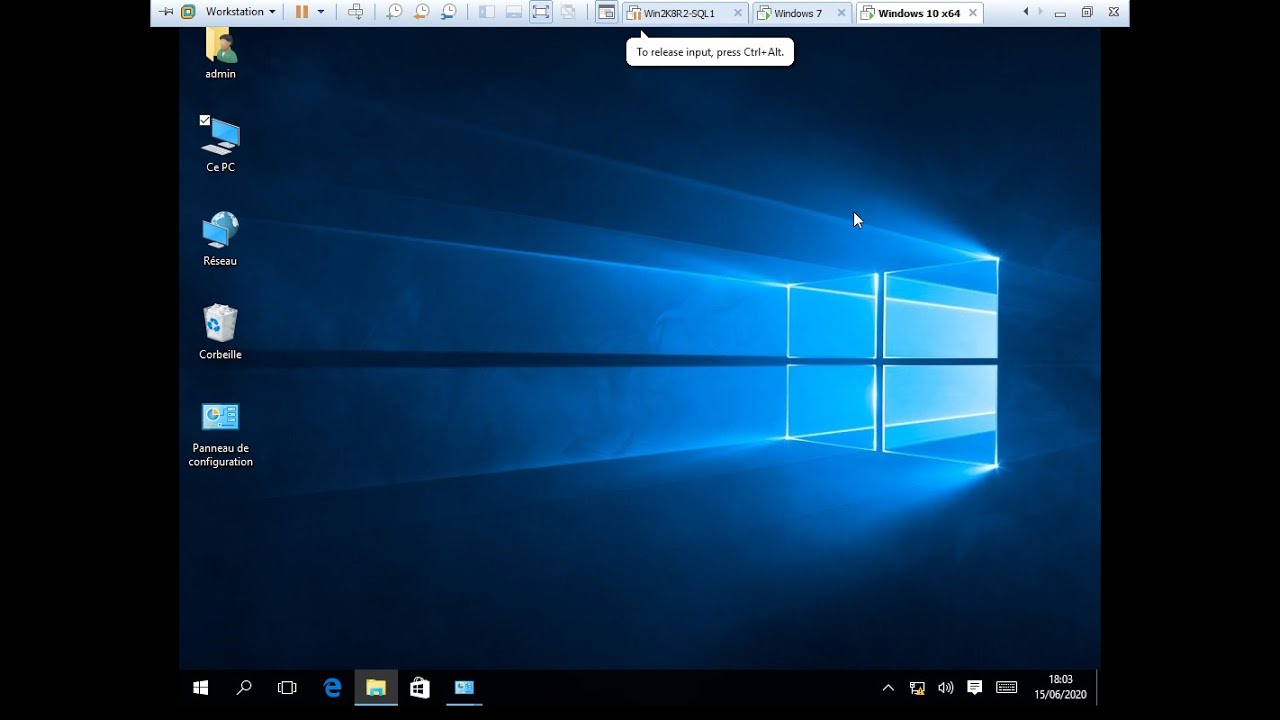Image resolution: width=1280 pixels, height=720 pixels.
Task: Open Microsoft Store from taskbar
Action: pyautogui.click(x=420, y=688)
